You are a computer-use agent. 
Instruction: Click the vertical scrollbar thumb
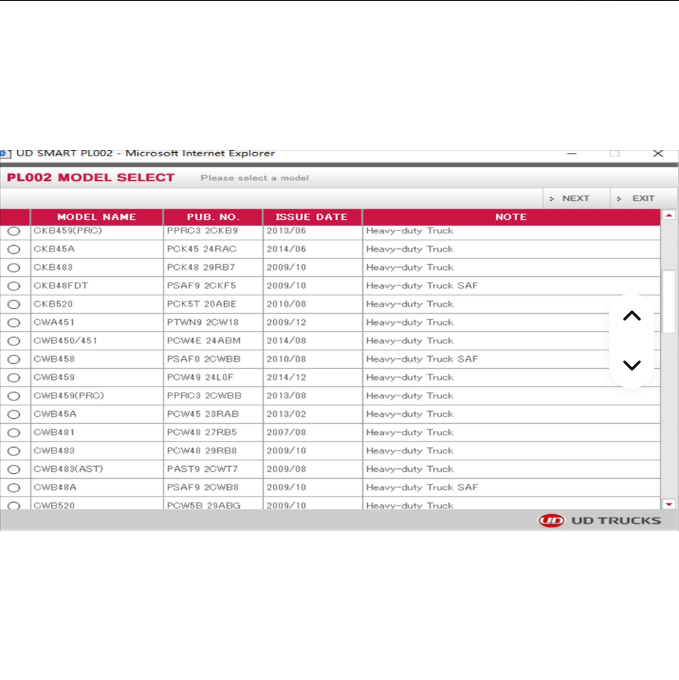pyautogui.click(x=669, y=301)
